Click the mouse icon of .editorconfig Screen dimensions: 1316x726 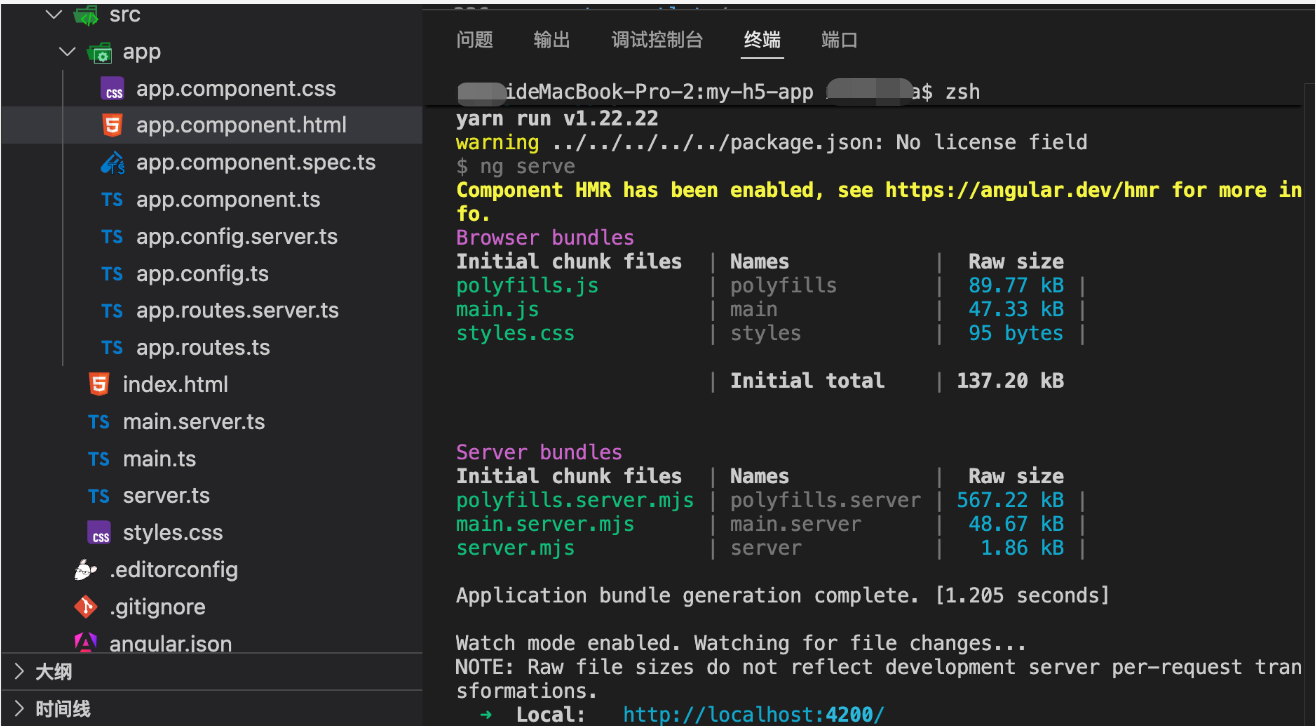[86, 570]
